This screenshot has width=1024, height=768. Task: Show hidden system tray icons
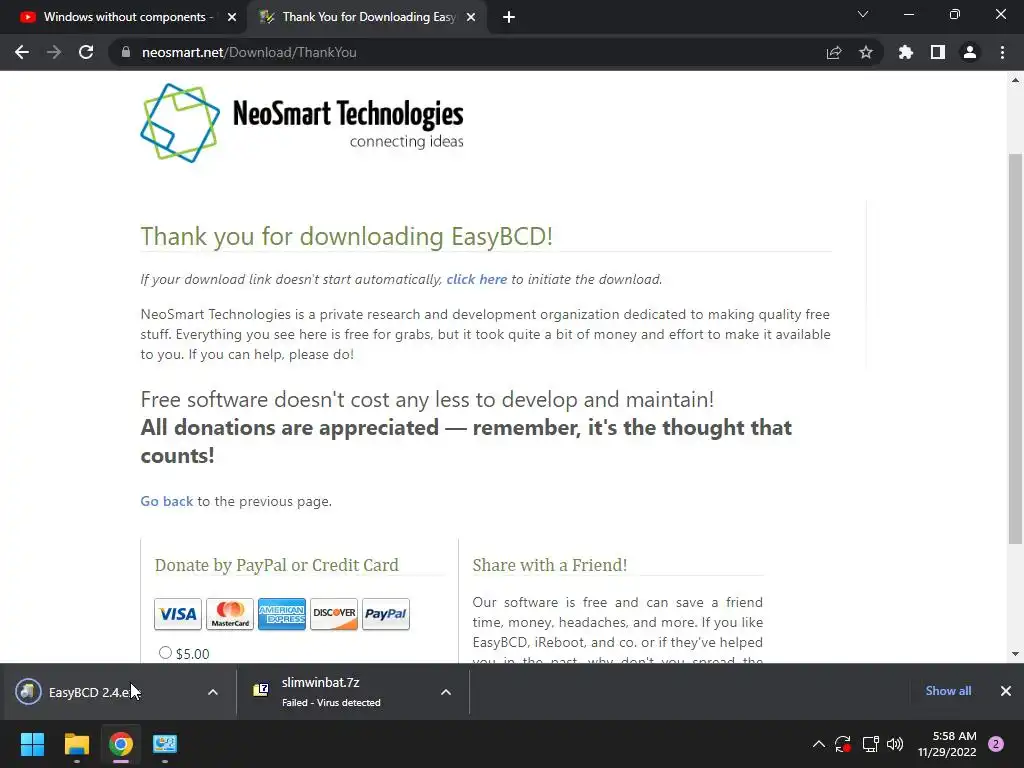[818, 744]
